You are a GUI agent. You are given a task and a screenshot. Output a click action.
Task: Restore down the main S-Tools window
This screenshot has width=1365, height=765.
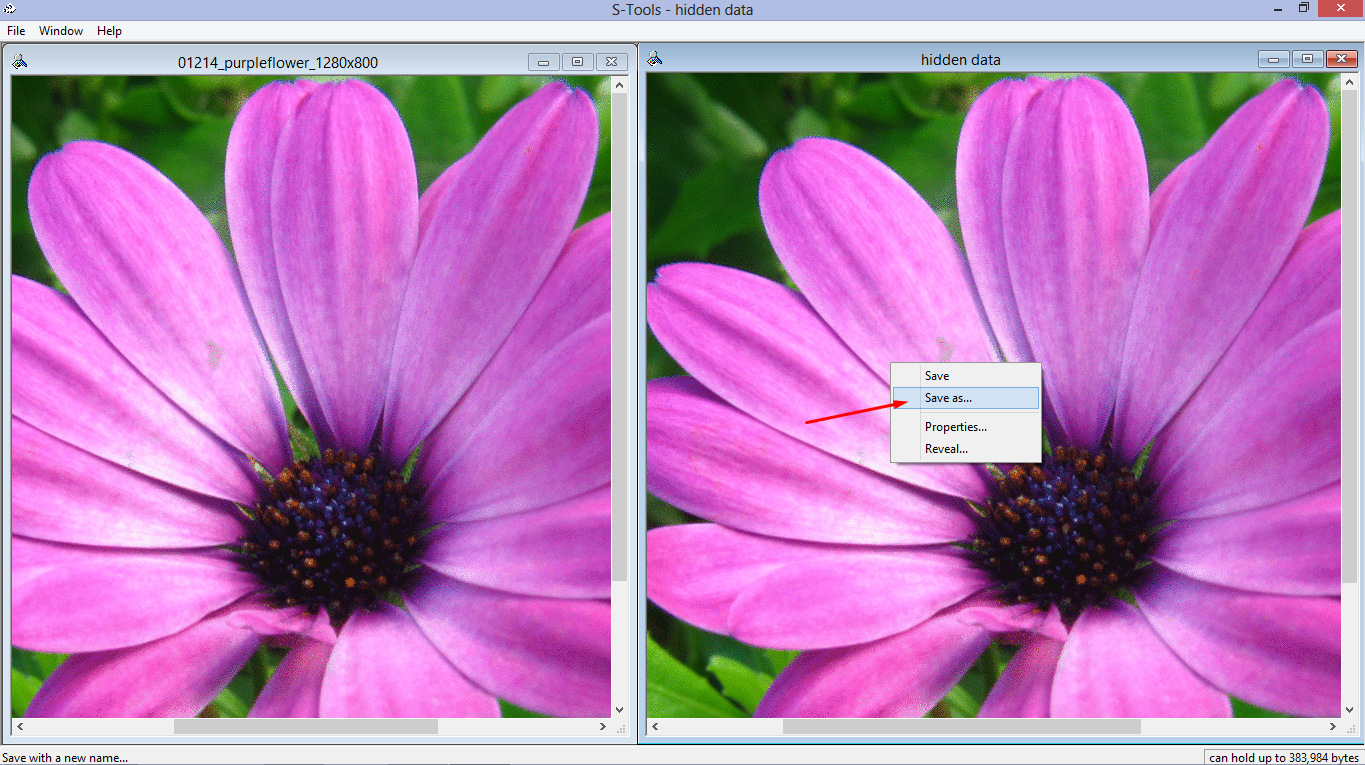tap(1304, 8)
